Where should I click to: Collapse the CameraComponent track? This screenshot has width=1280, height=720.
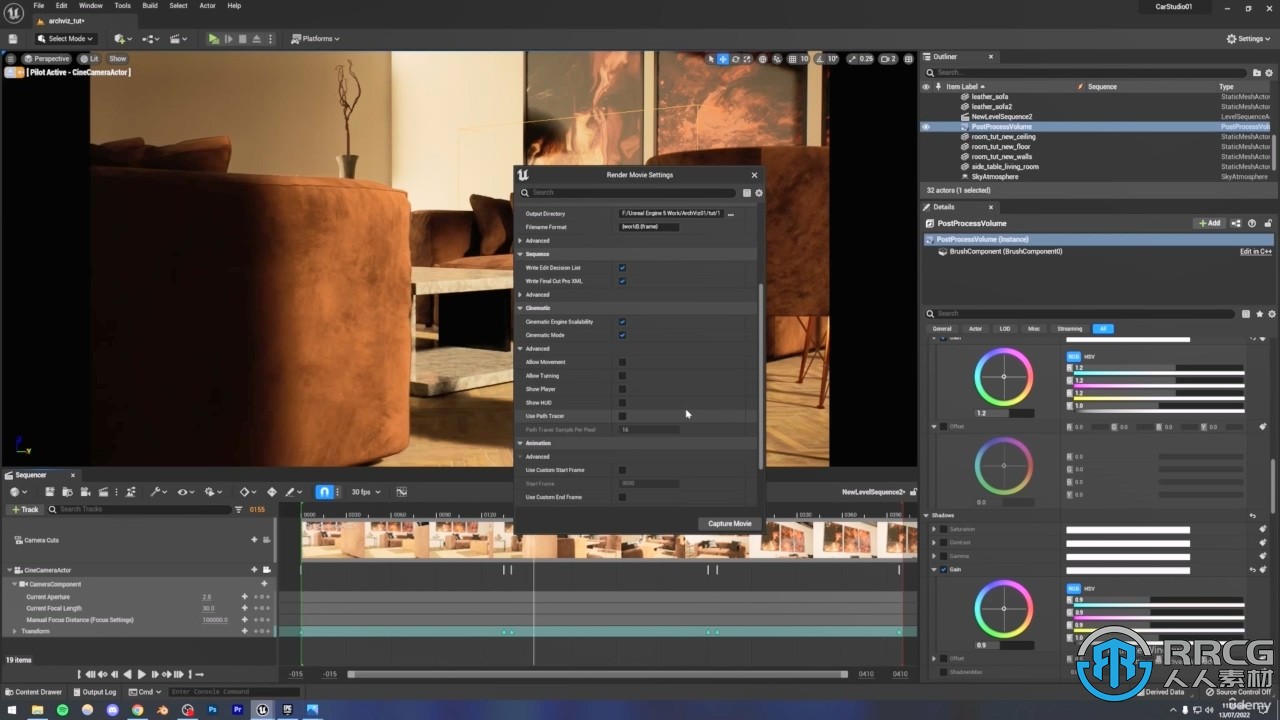pyautogui.click(x=14, y=584)
